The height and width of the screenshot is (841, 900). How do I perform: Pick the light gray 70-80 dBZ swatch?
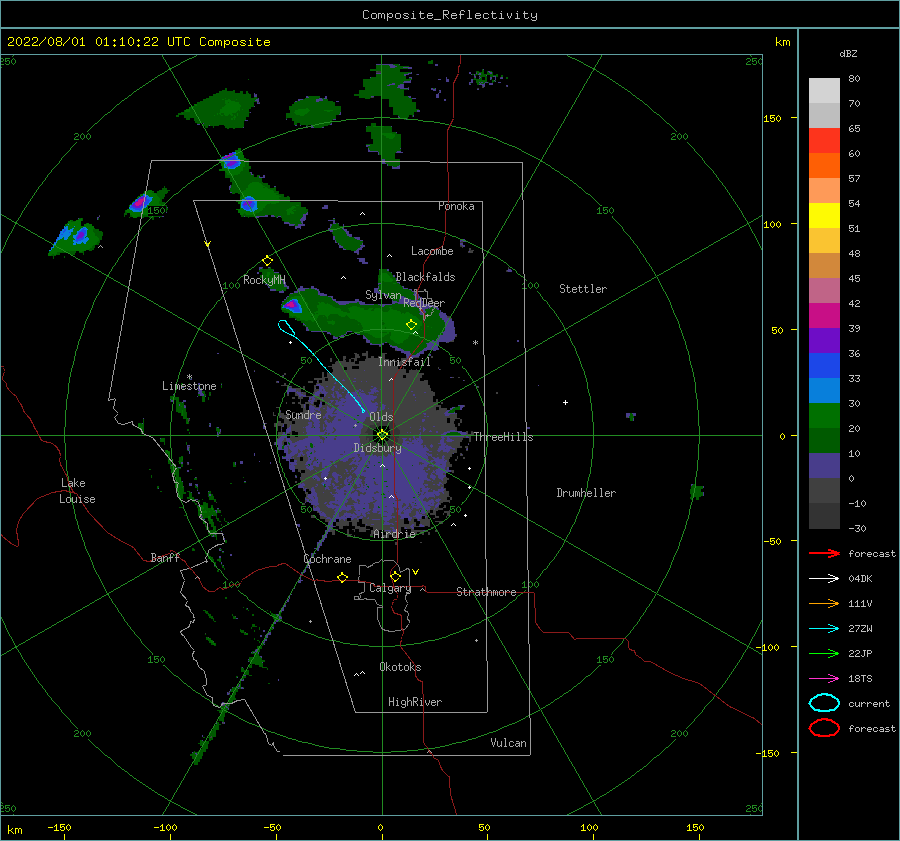click(x=824, y=91)
